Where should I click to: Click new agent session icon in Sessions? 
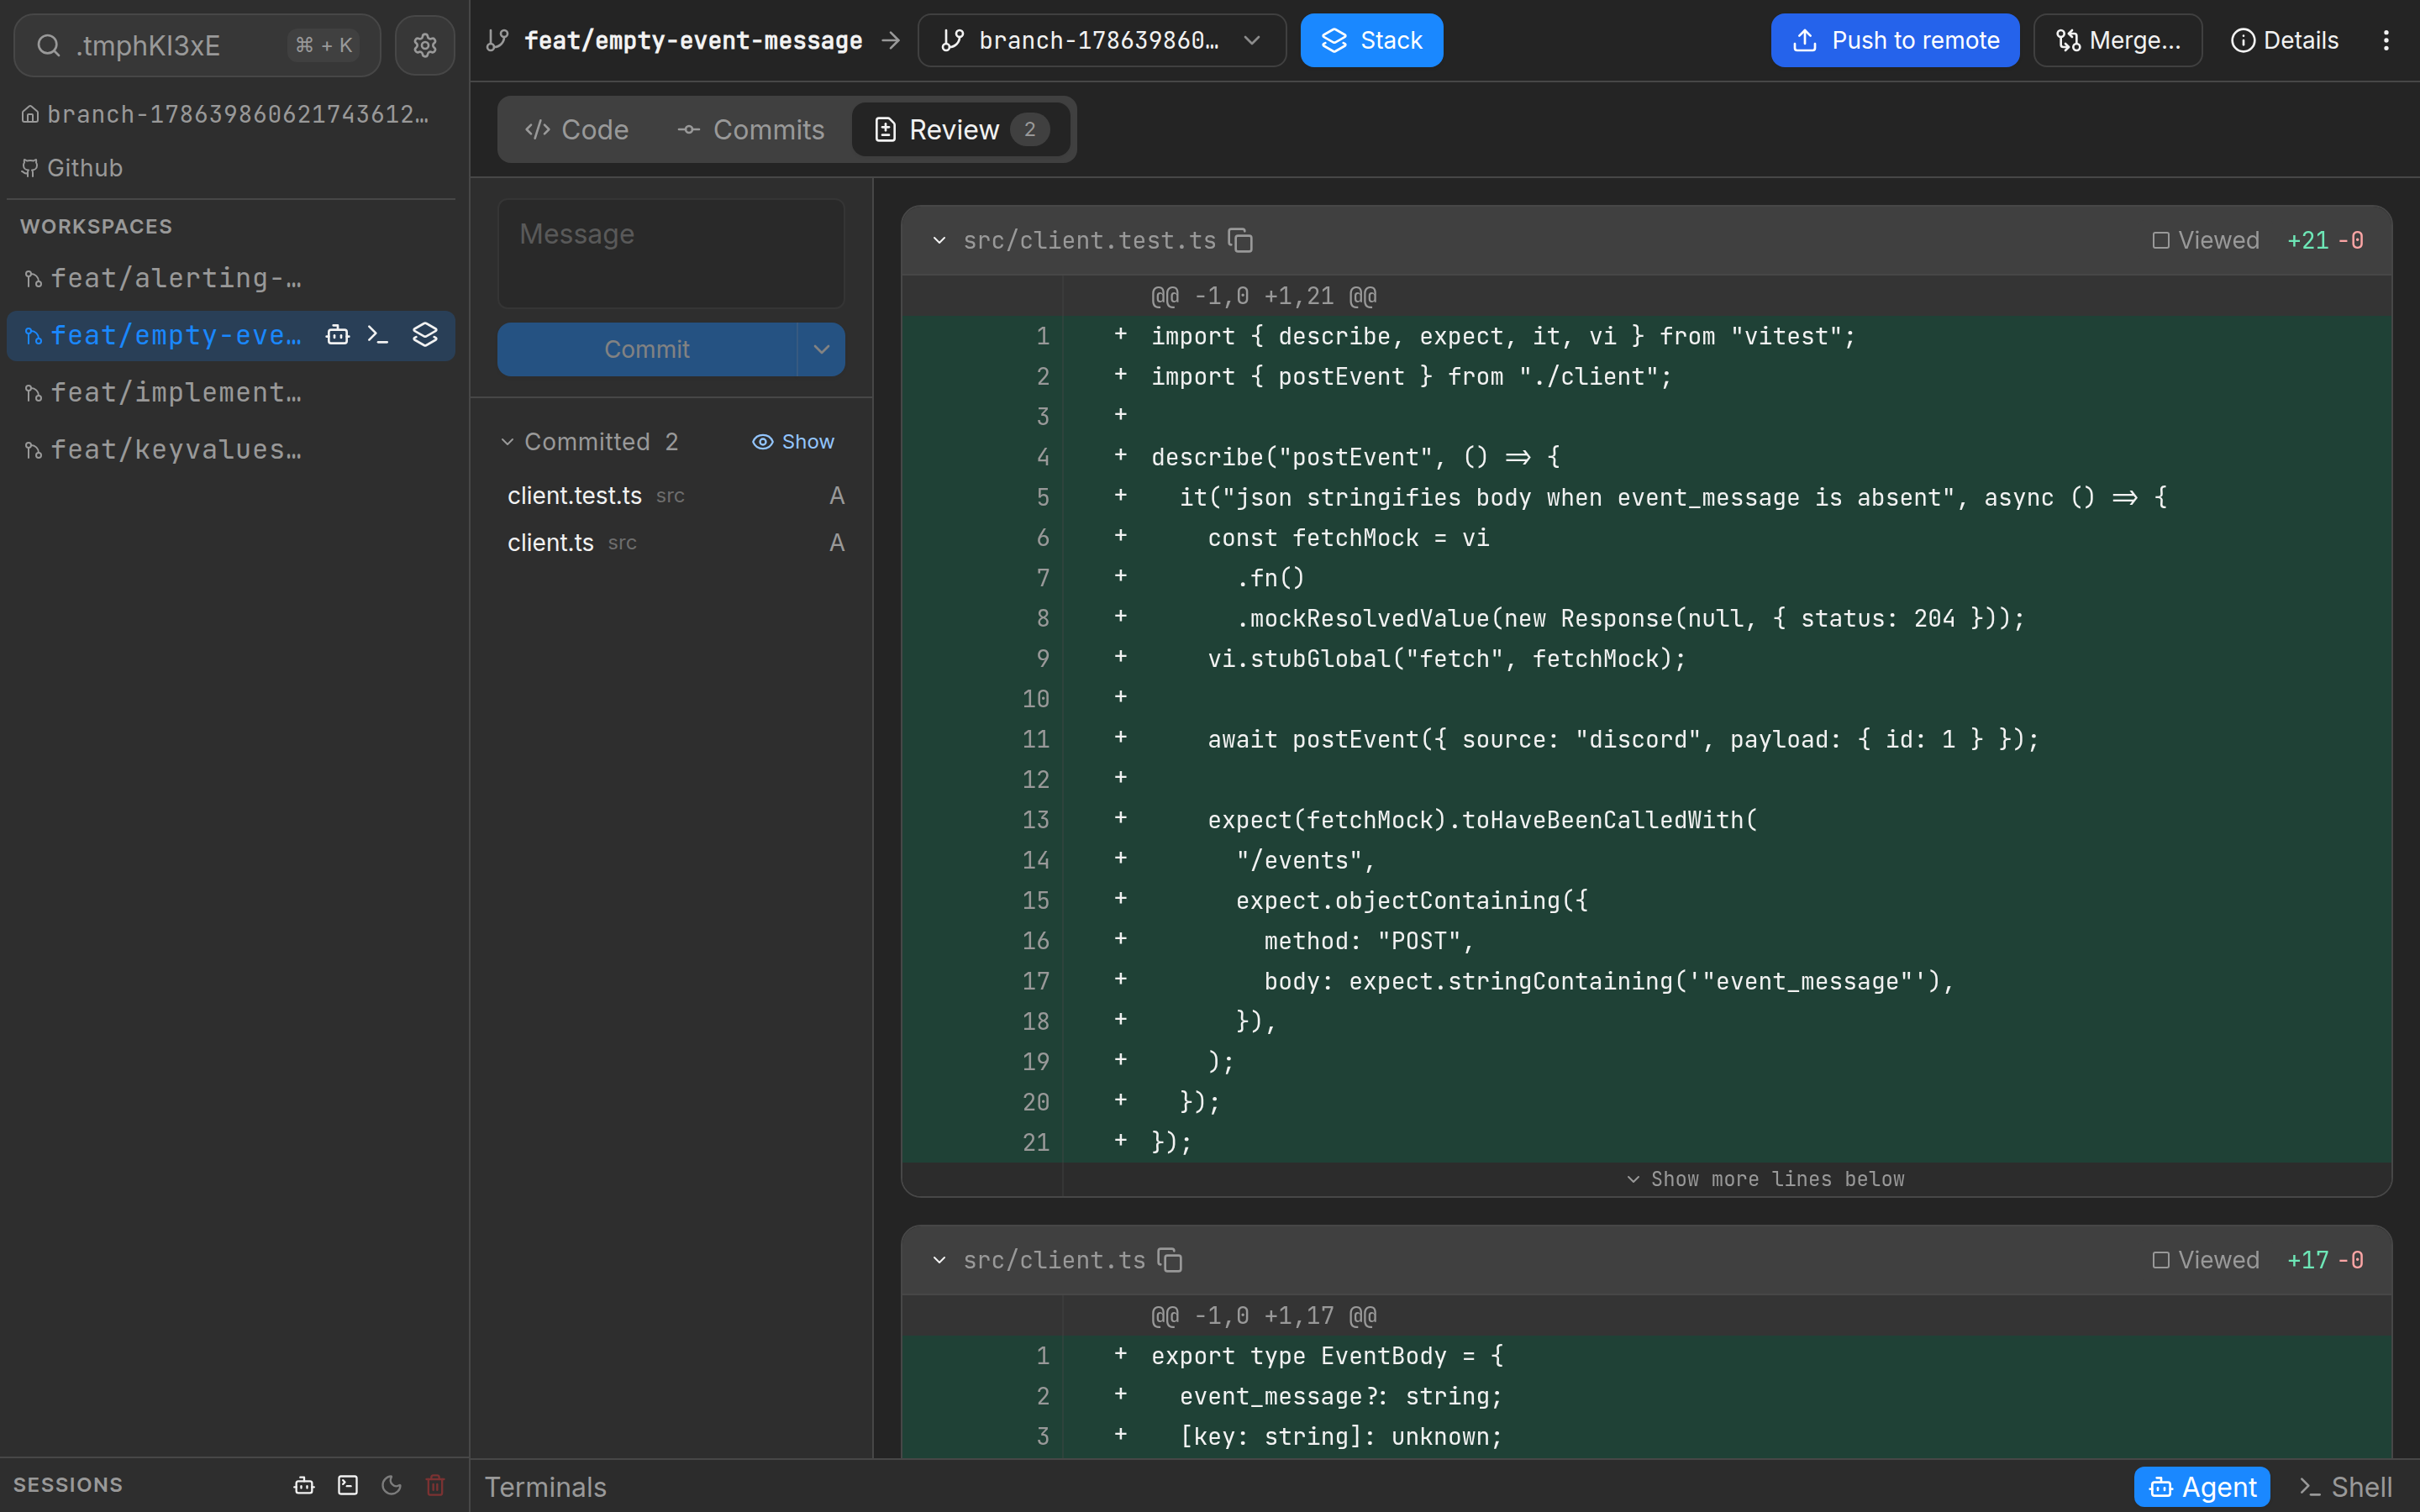[x=304, y=1485]
